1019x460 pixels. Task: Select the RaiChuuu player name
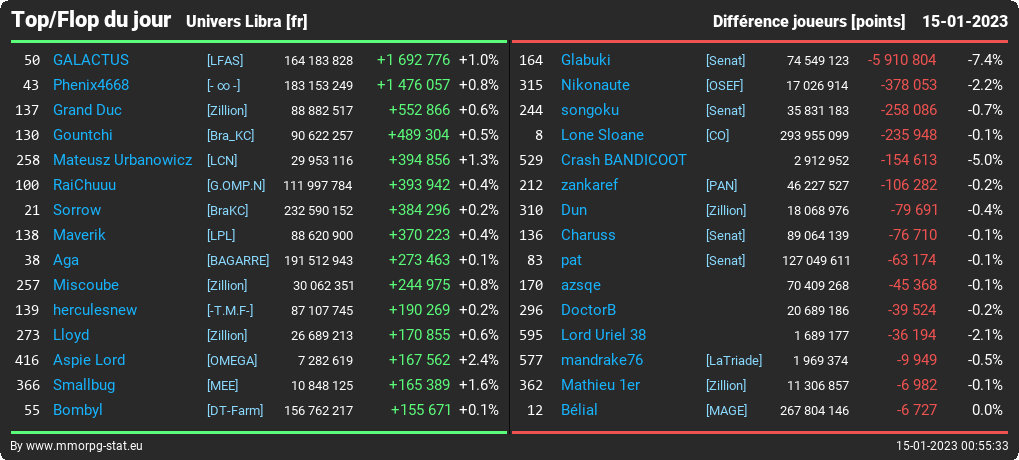point(84,185)
